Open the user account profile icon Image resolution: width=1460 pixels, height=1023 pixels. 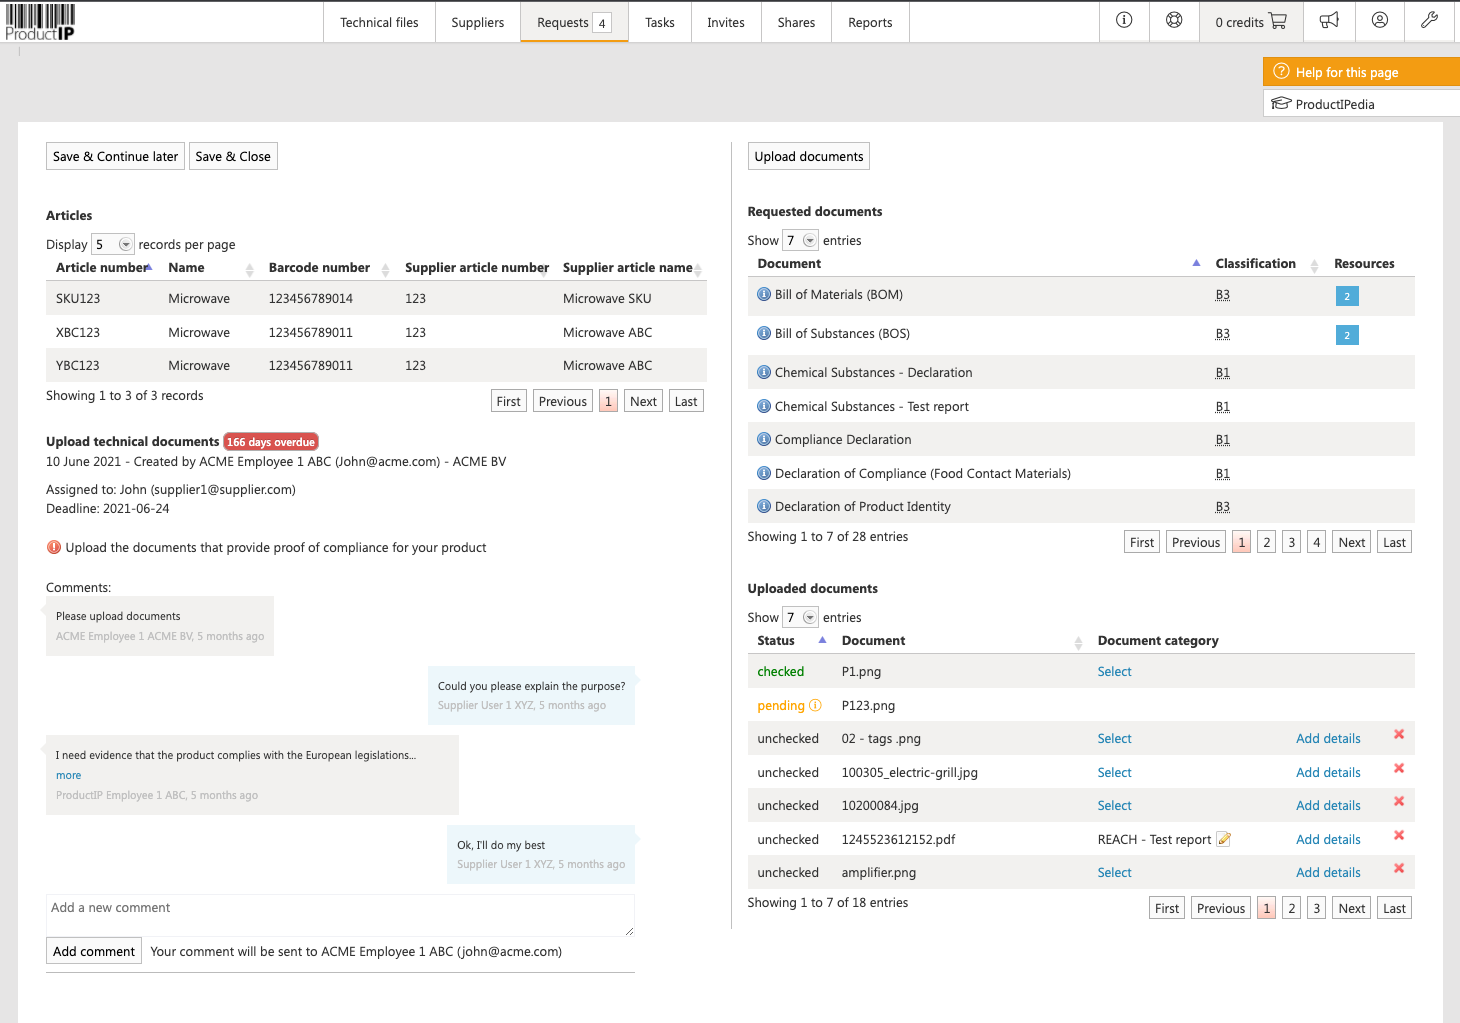point(1380,20)
